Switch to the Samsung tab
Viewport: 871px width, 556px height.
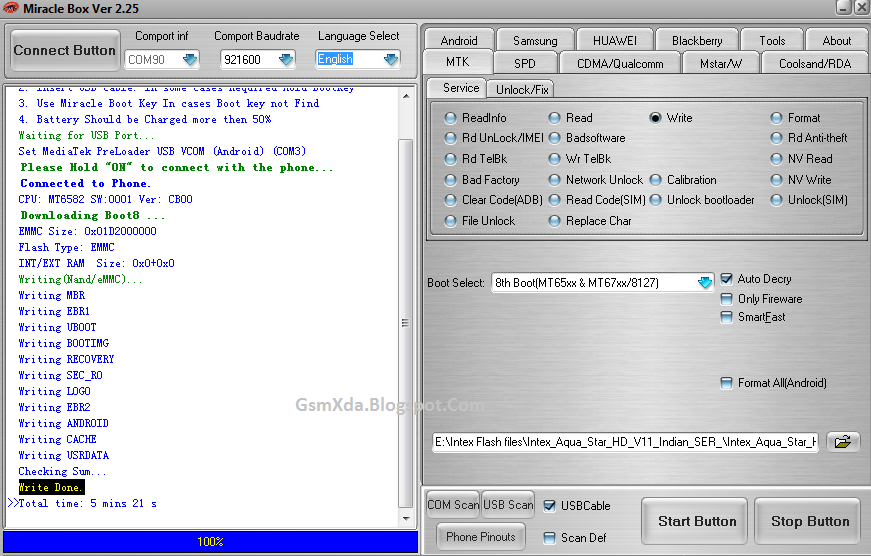pyautogui.click(x=535, y=41)
